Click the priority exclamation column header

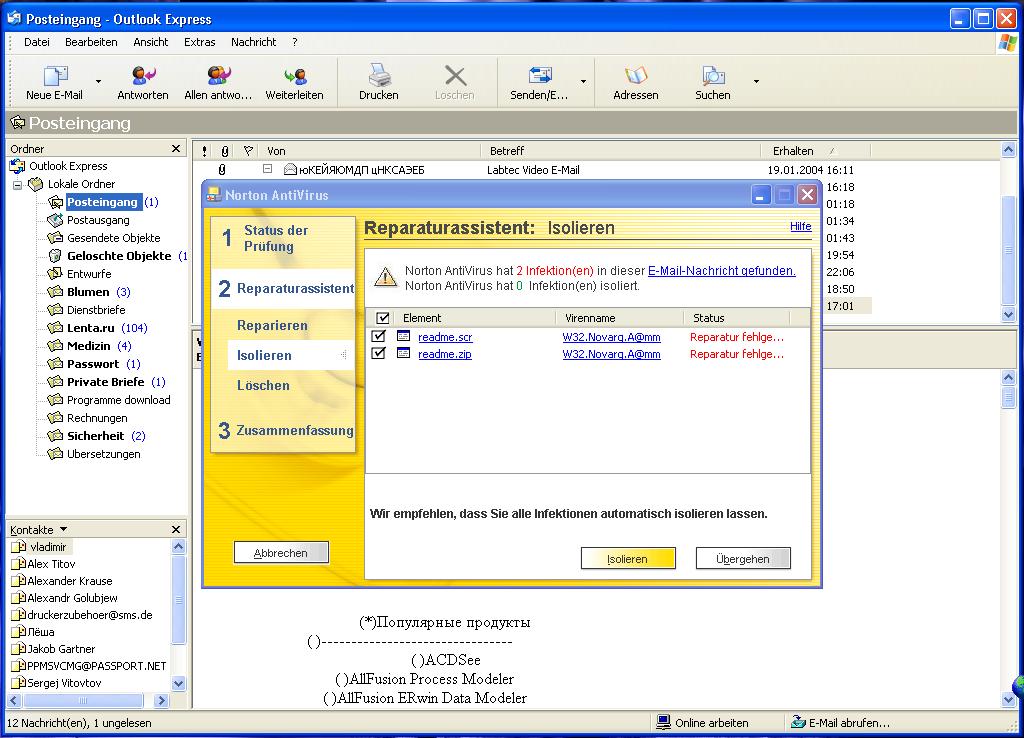point(204,151)
